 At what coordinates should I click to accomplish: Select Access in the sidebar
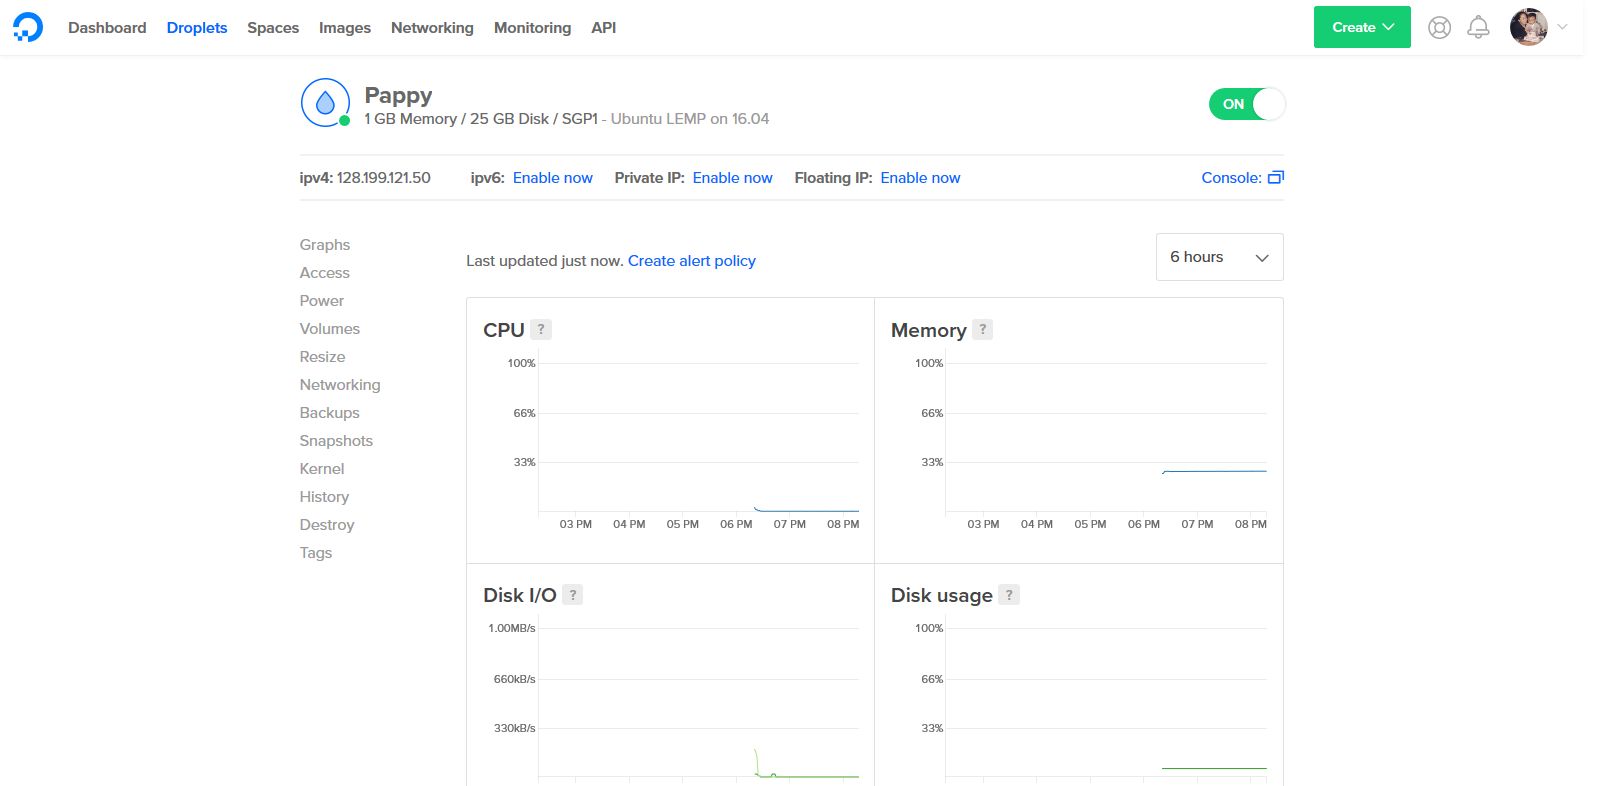tap(325, 272)
